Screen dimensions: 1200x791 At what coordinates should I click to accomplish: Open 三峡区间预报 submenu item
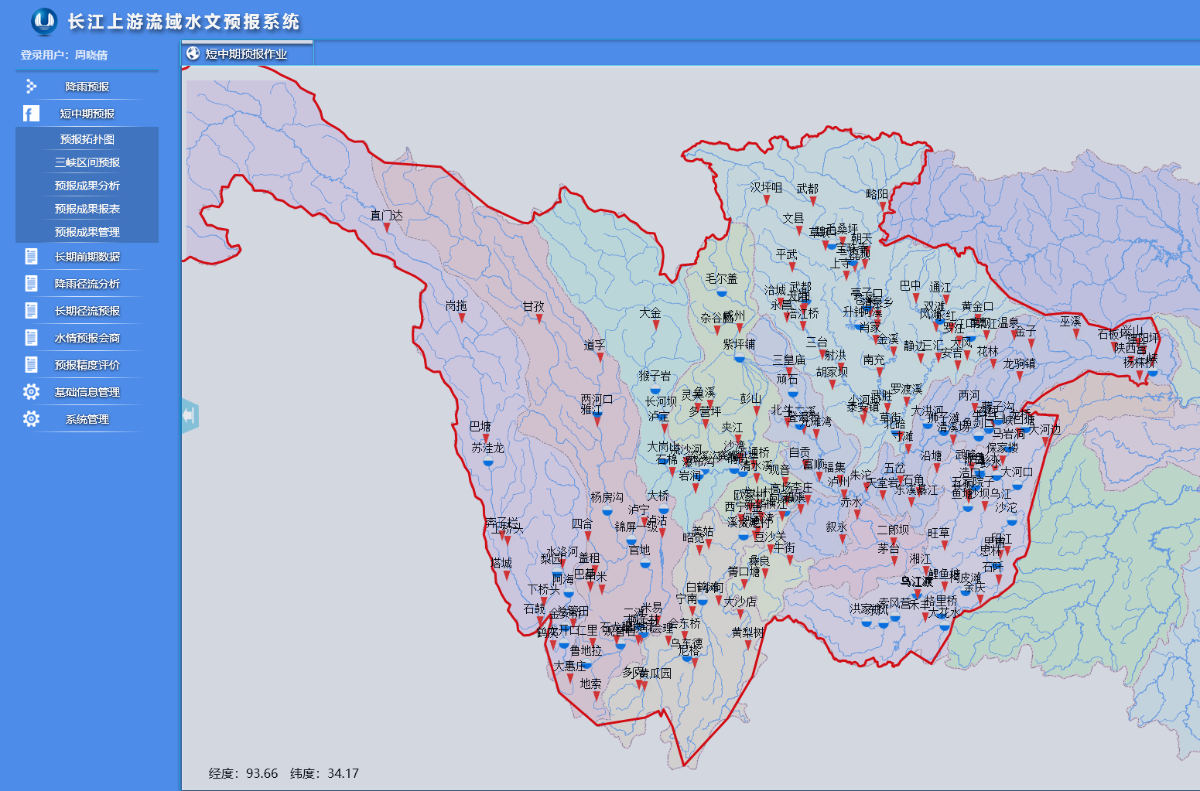coord(87,162)
